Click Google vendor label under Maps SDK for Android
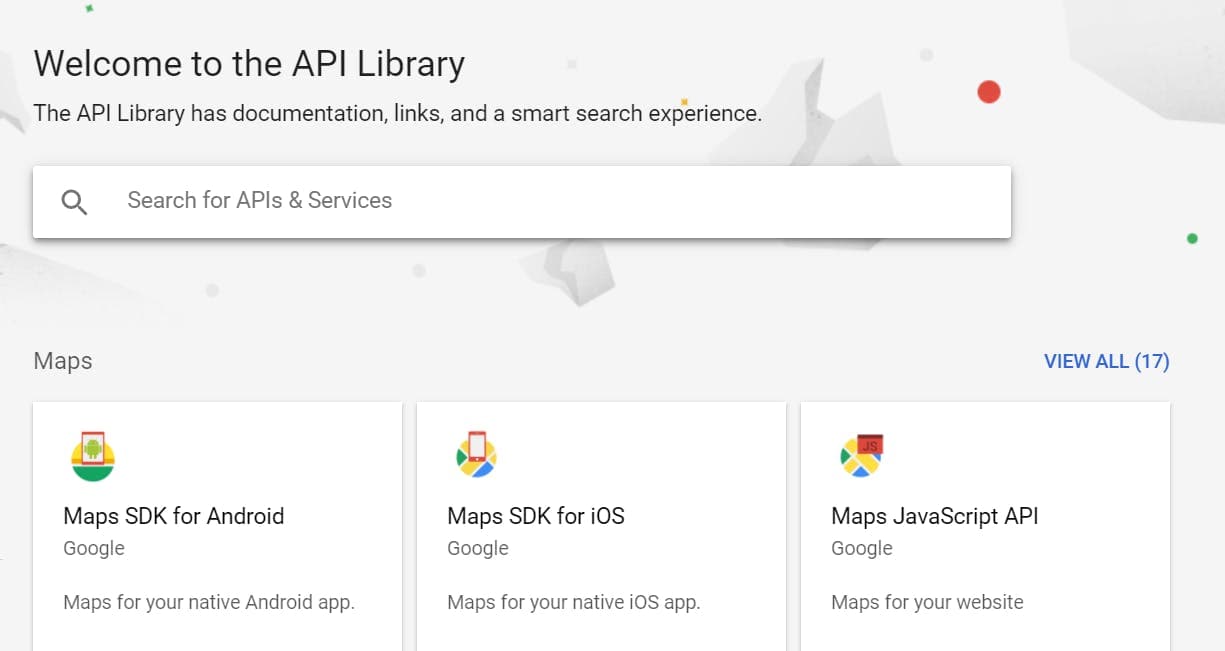The image size is (1225, 651). tap(94, 548)
